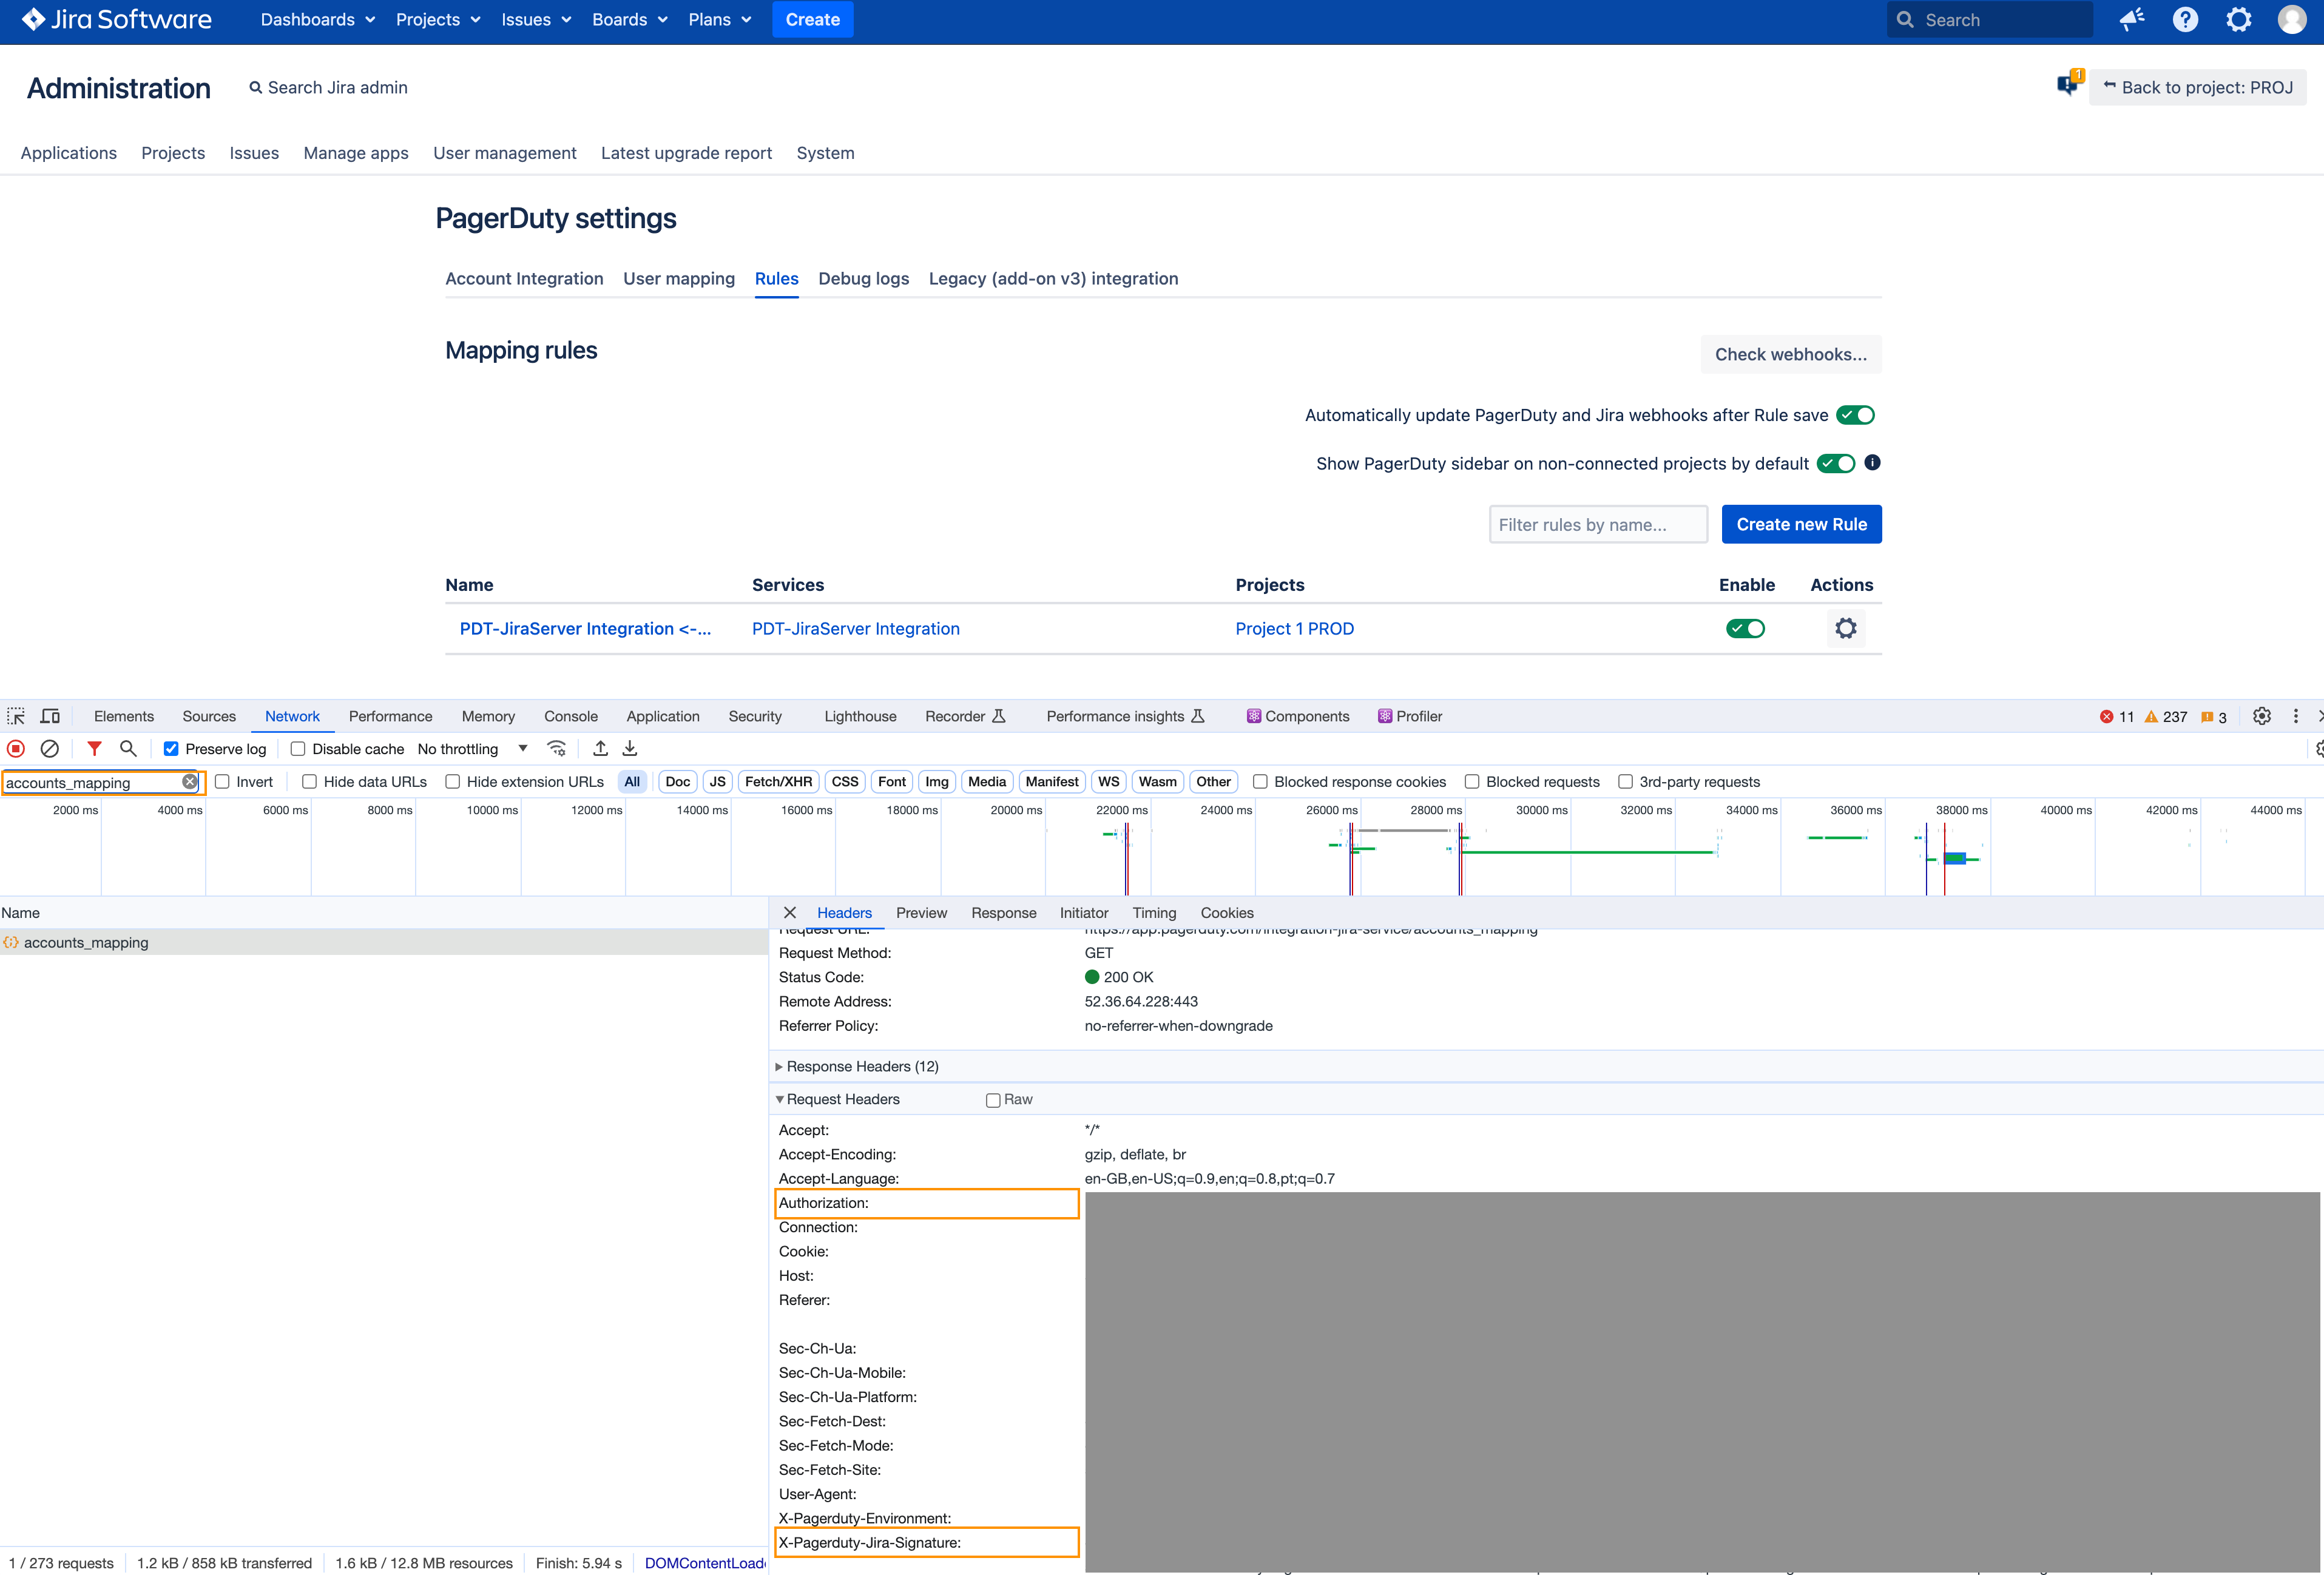Click Check webhooks button
The image size is (2324, 1575).
click(x=1790, y=355)
